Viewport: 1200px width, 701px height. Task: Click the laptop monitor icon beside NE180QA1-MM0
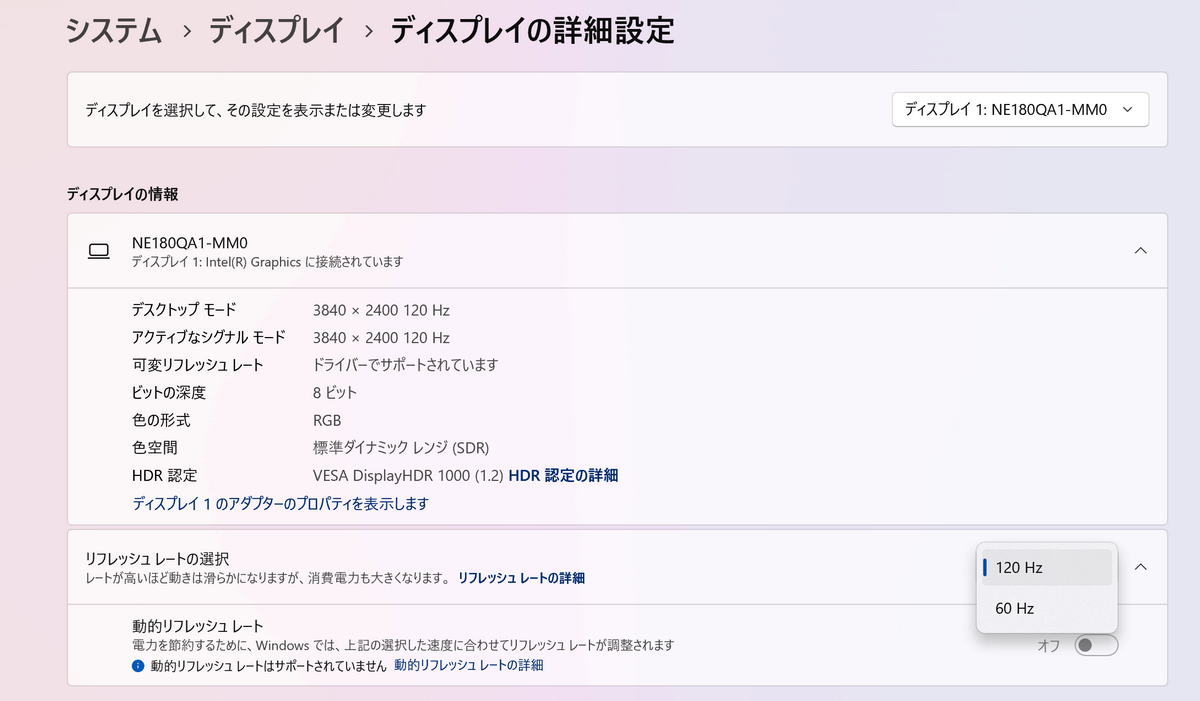99,252
